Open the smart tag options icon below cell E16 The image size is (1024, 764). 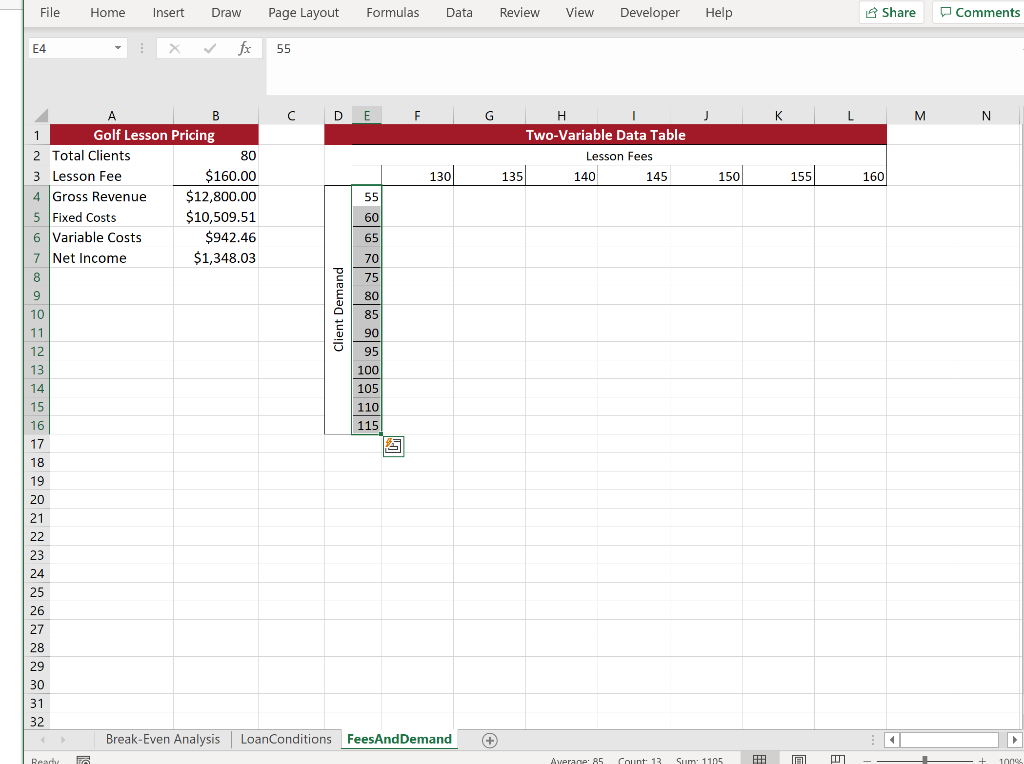[393, 445]
